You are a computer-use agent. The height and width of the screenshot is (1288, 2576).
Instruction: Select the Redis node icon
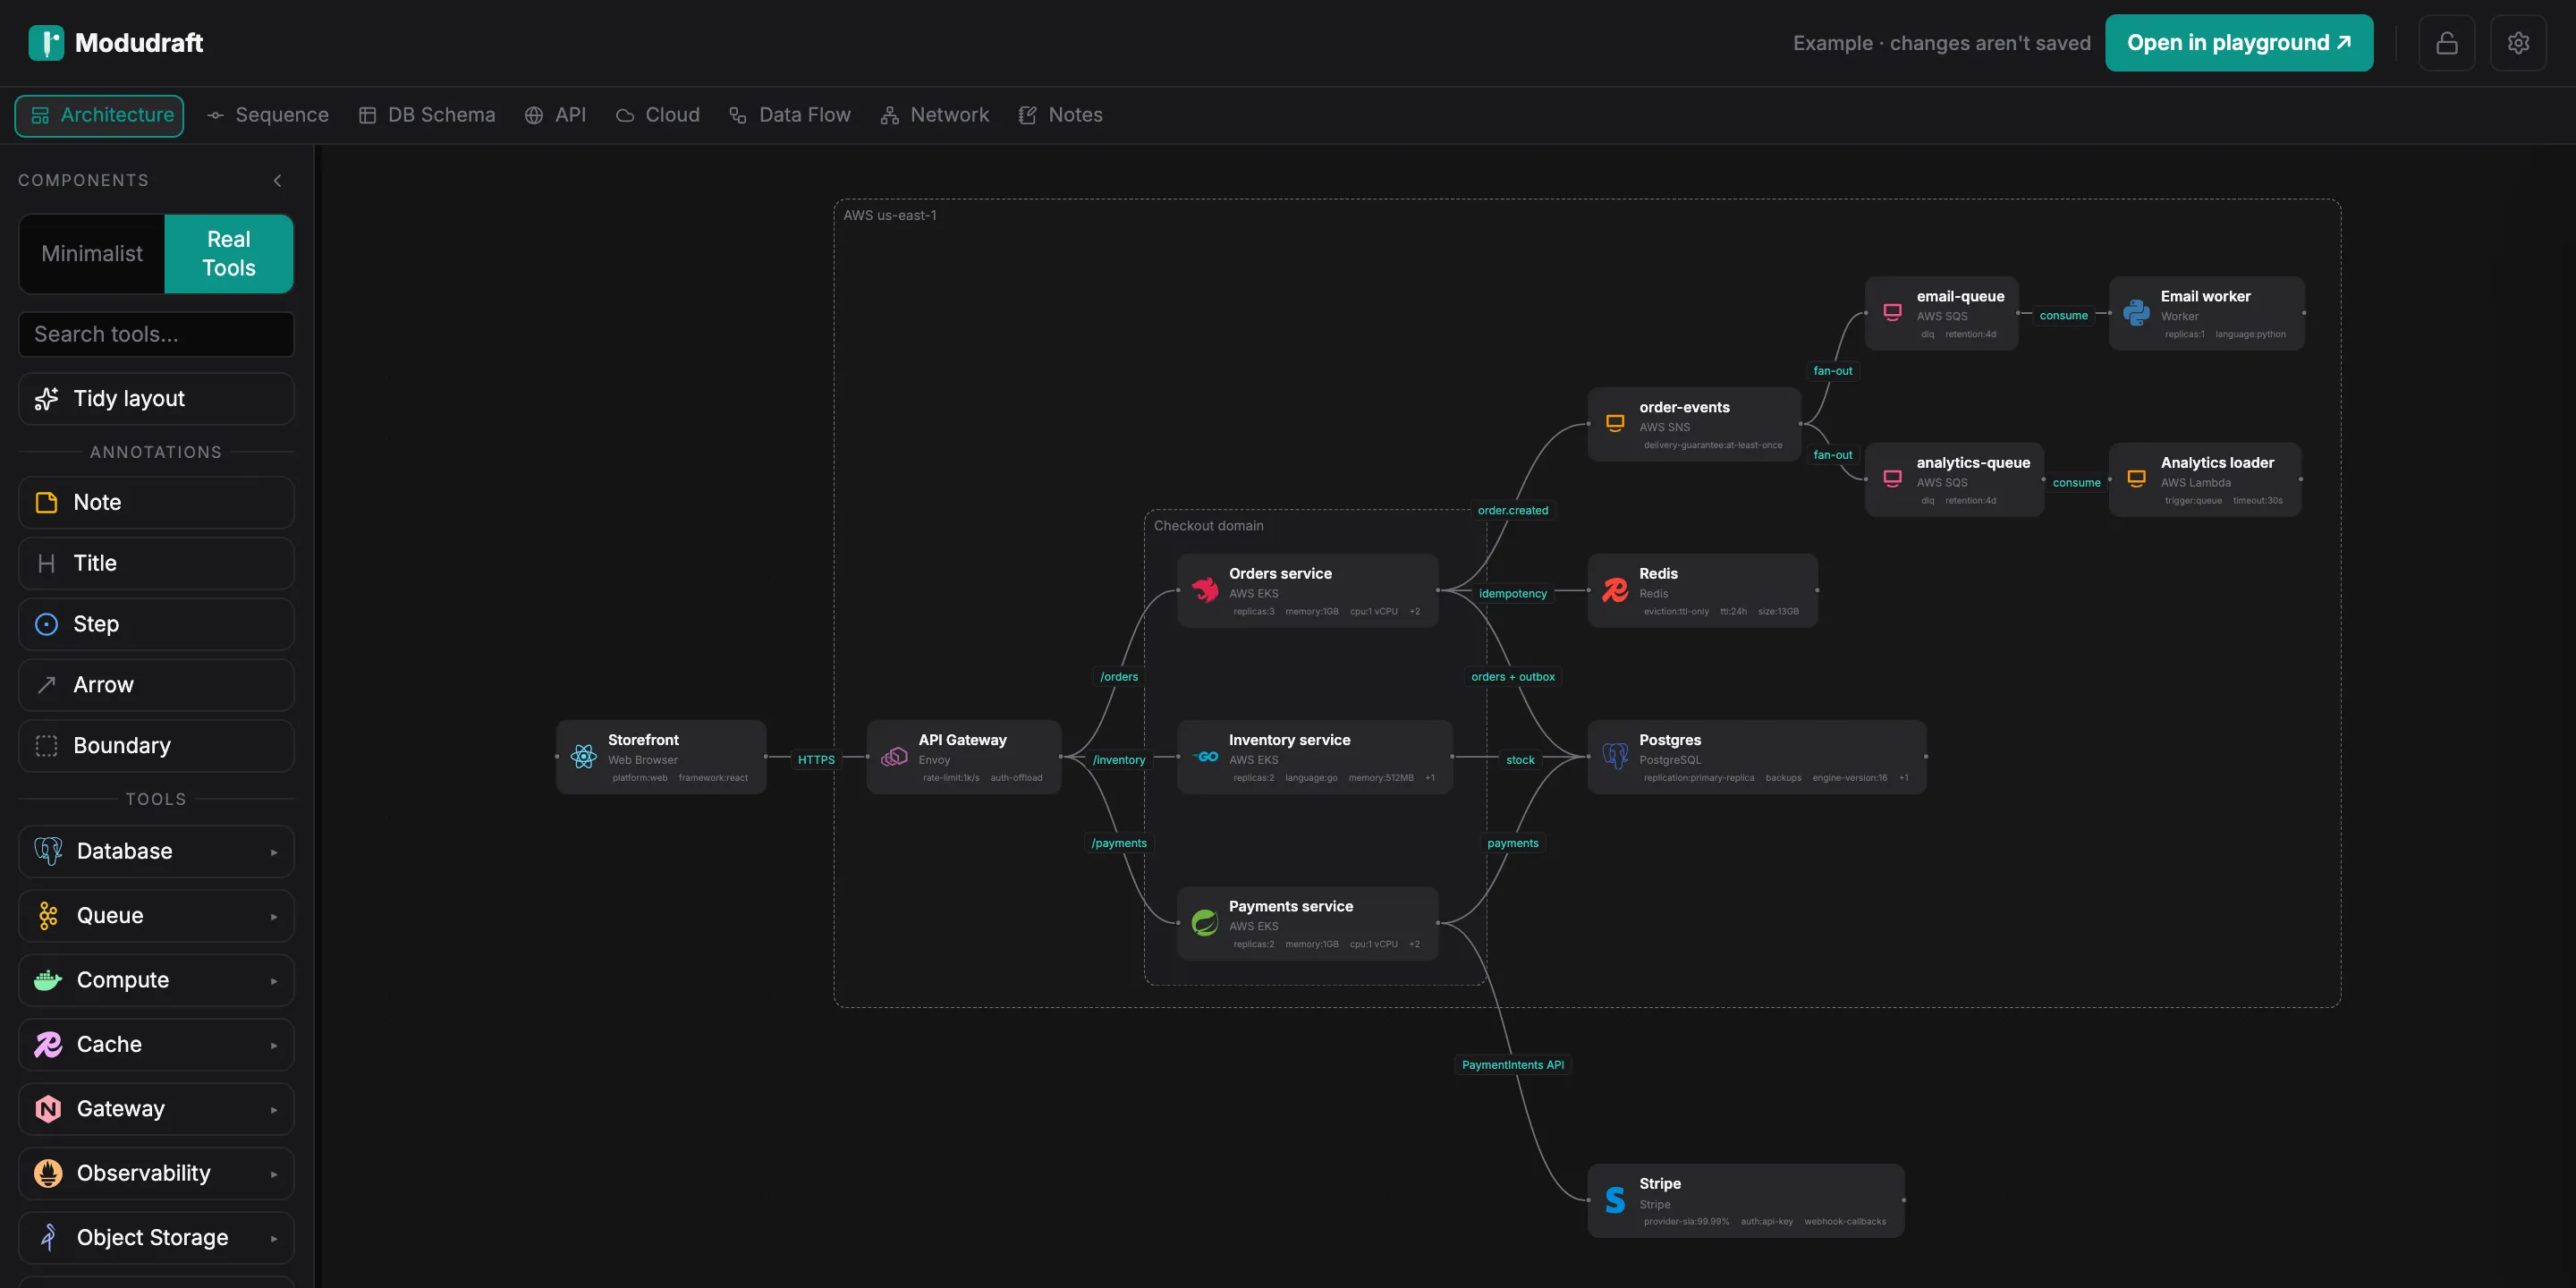click(x=1615, y=590)
